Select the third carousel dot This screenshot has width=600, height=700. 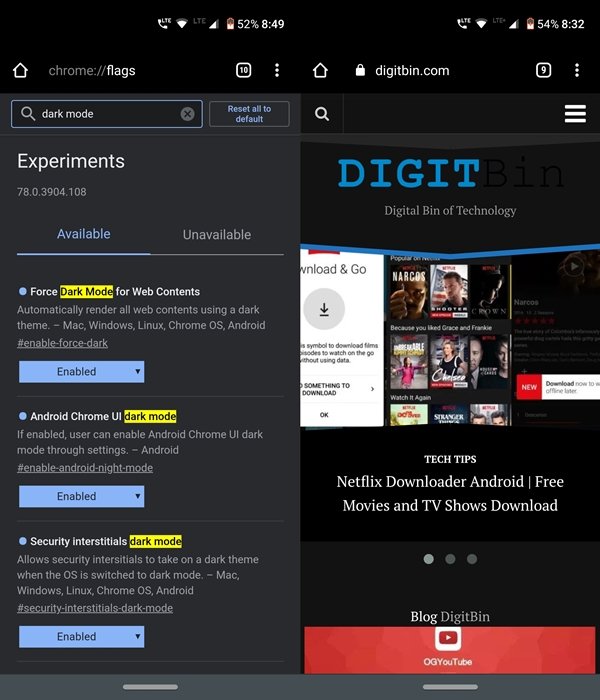(x=472, y=559)
